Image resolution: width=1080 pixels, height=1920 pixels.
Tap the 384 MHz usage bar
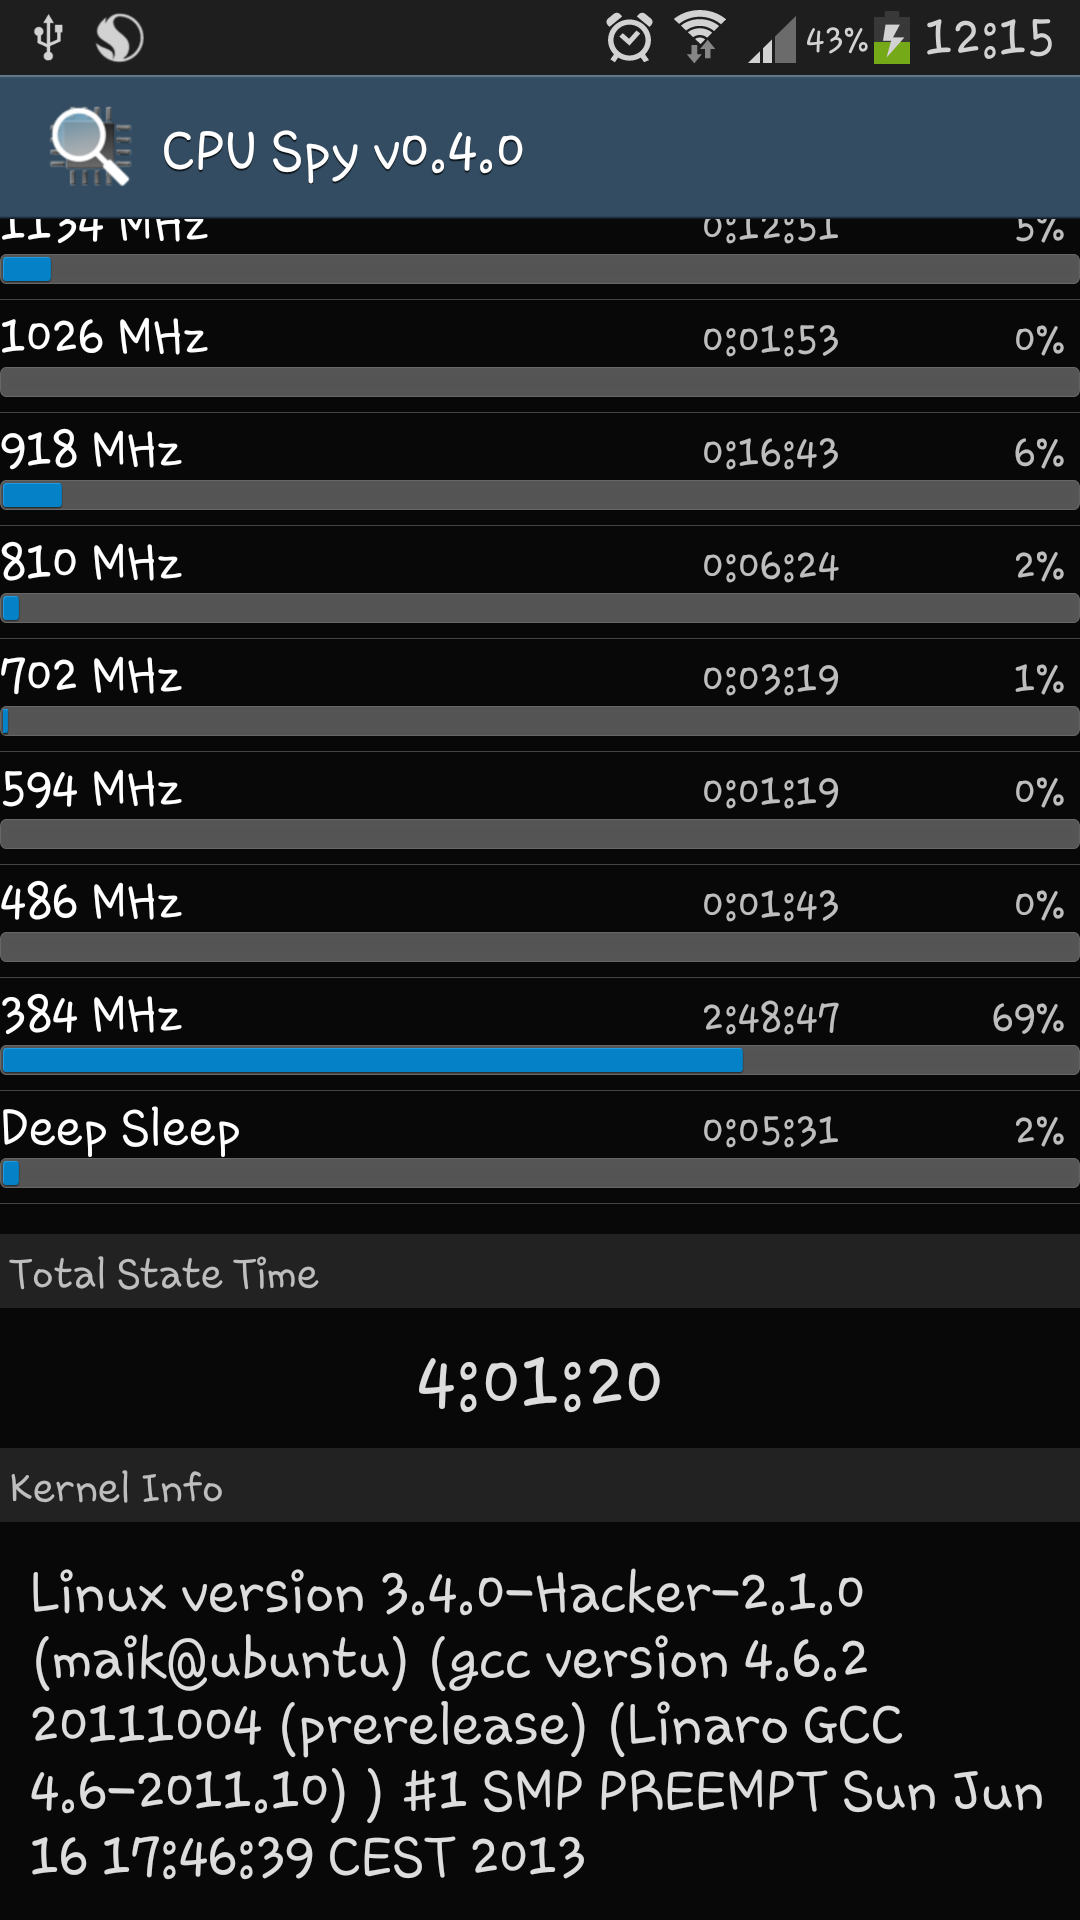(x=540, y=1060)
